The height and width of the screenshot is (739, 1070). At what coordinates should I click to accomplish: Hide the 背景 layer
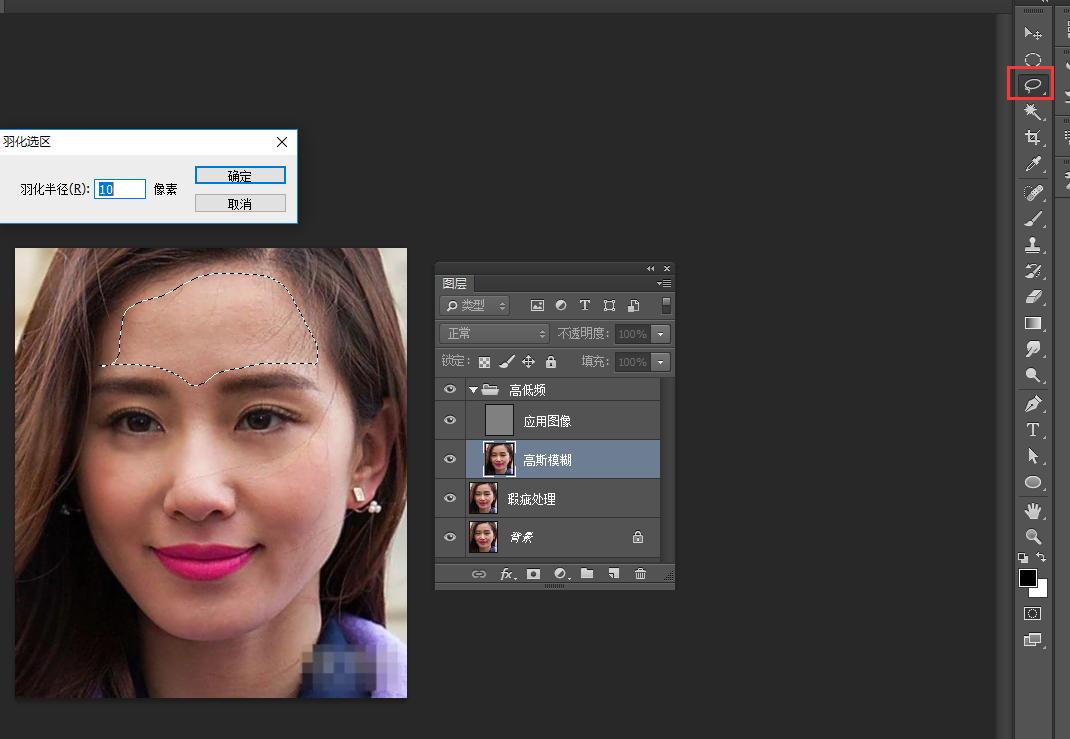pos(450,536)
